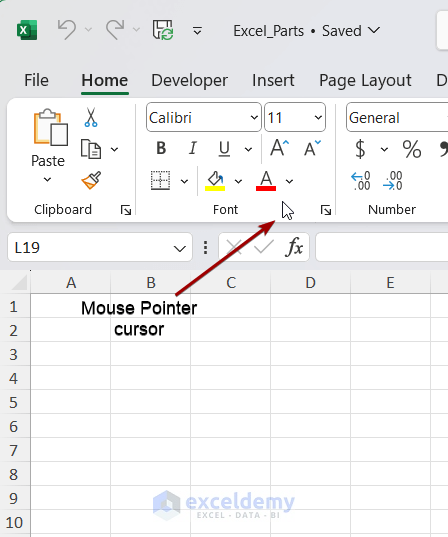The height and width of the screenshot is (537, 448).
Task: Apply the red font color swatch
Action: tap(266, 180)
